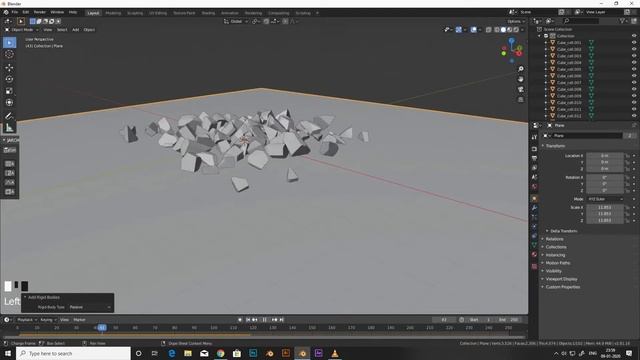Toggle viewport overlays button
The width and height of the screenshot is (640, 360).
point(473,30)
